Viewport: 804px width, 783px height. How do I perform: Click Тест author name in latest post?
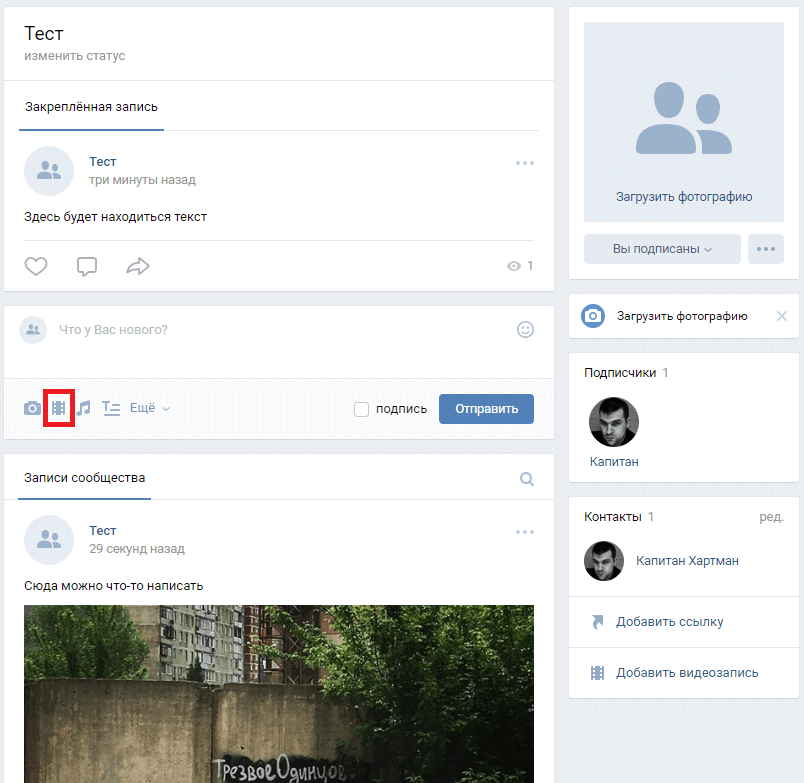103,531
